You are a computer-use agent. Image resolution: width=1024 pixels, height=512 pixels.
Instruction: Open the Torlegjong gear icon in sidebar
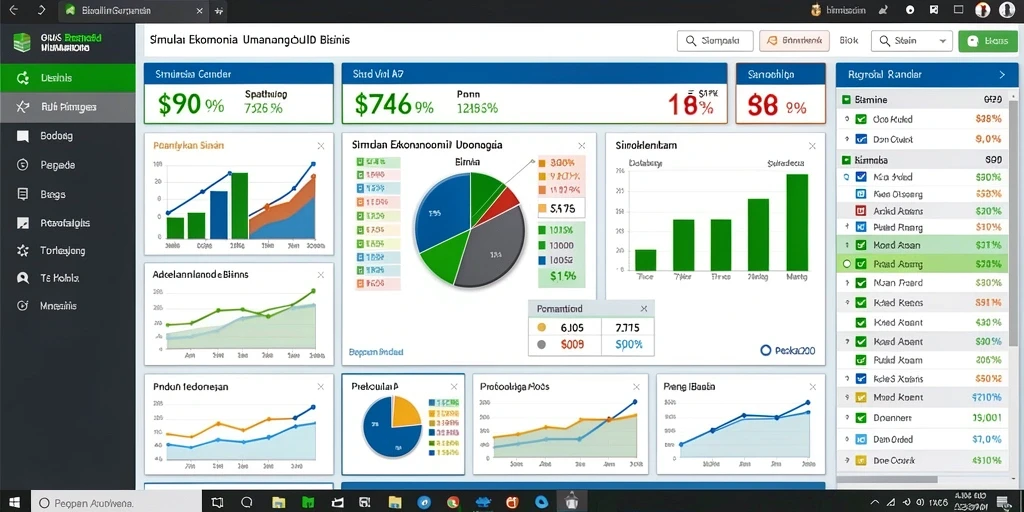tap(23, 250)
